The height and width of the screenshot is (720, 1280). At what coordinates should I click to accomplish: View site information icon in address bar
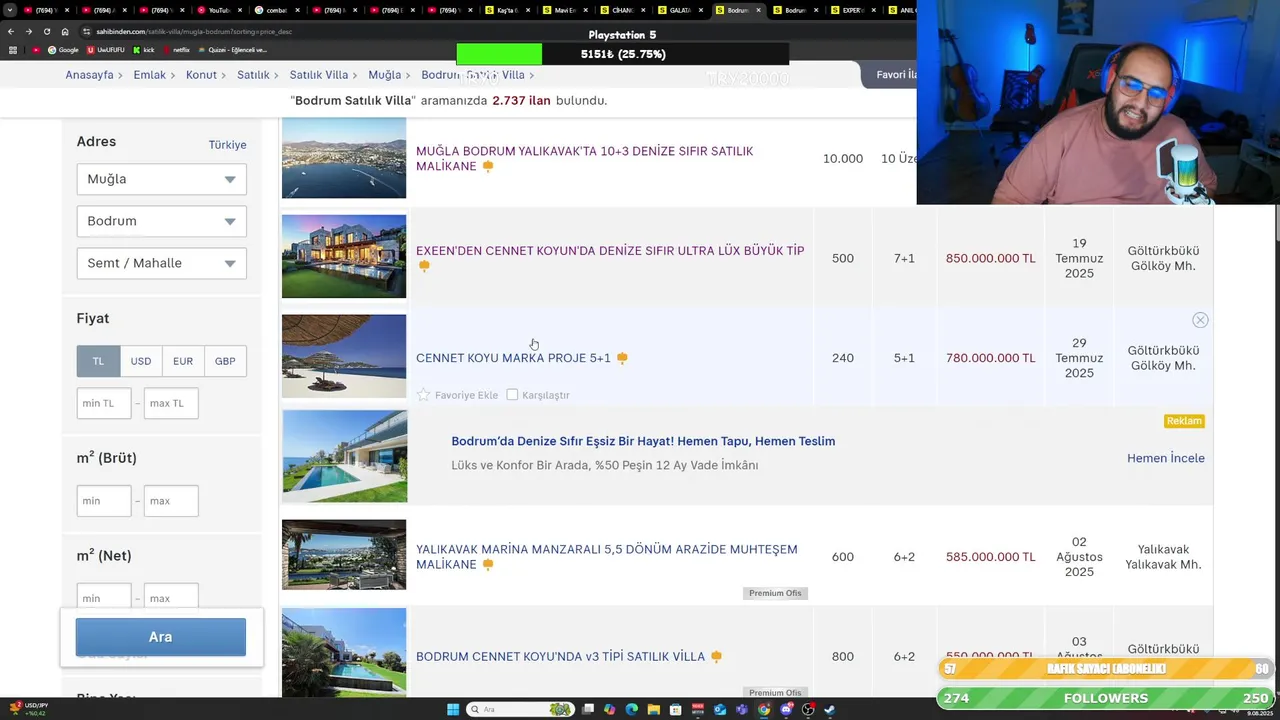pos(88,31)
